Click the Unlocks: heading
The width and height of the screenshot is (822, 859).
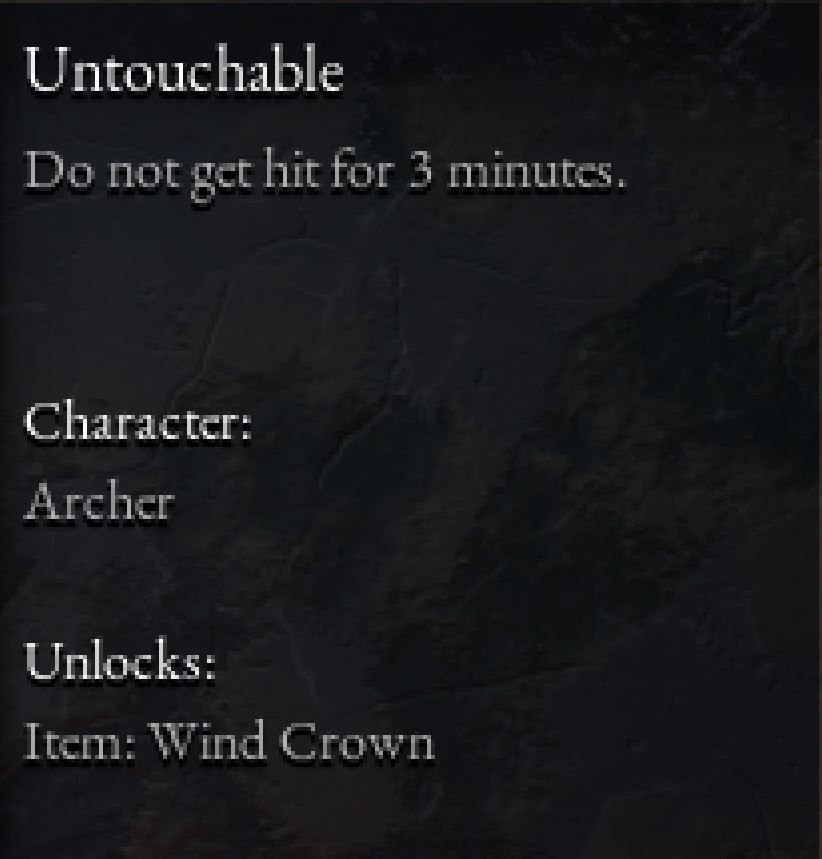click(x=120, y=660)
